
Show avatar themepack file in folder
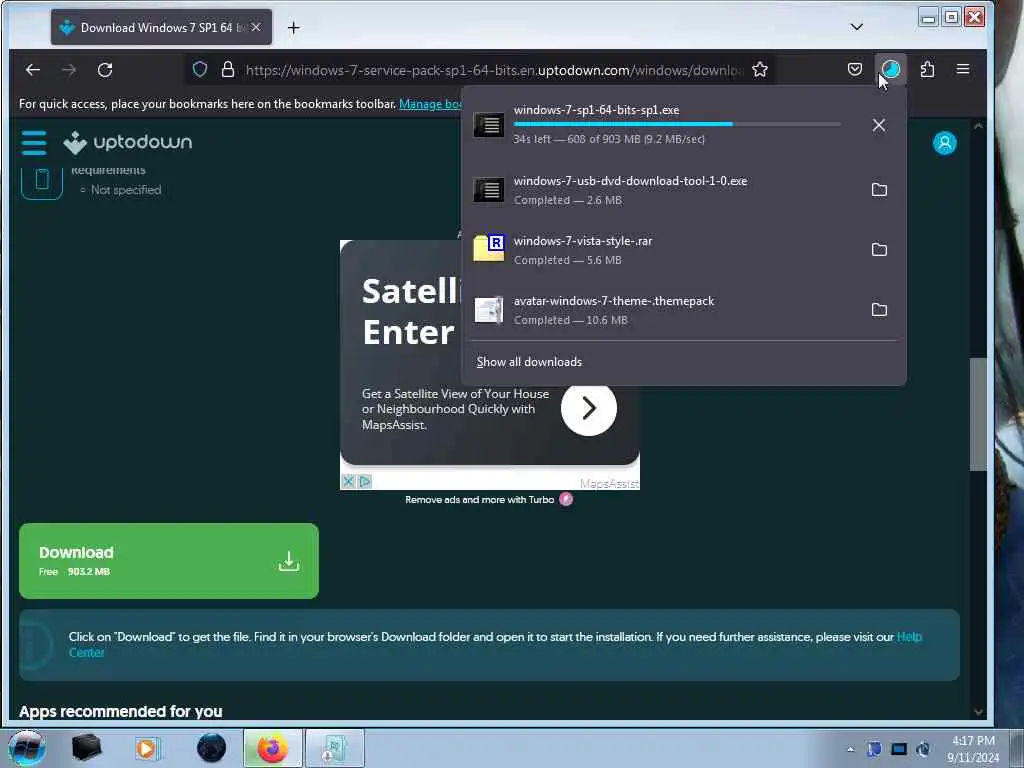[x=879, y=310]
